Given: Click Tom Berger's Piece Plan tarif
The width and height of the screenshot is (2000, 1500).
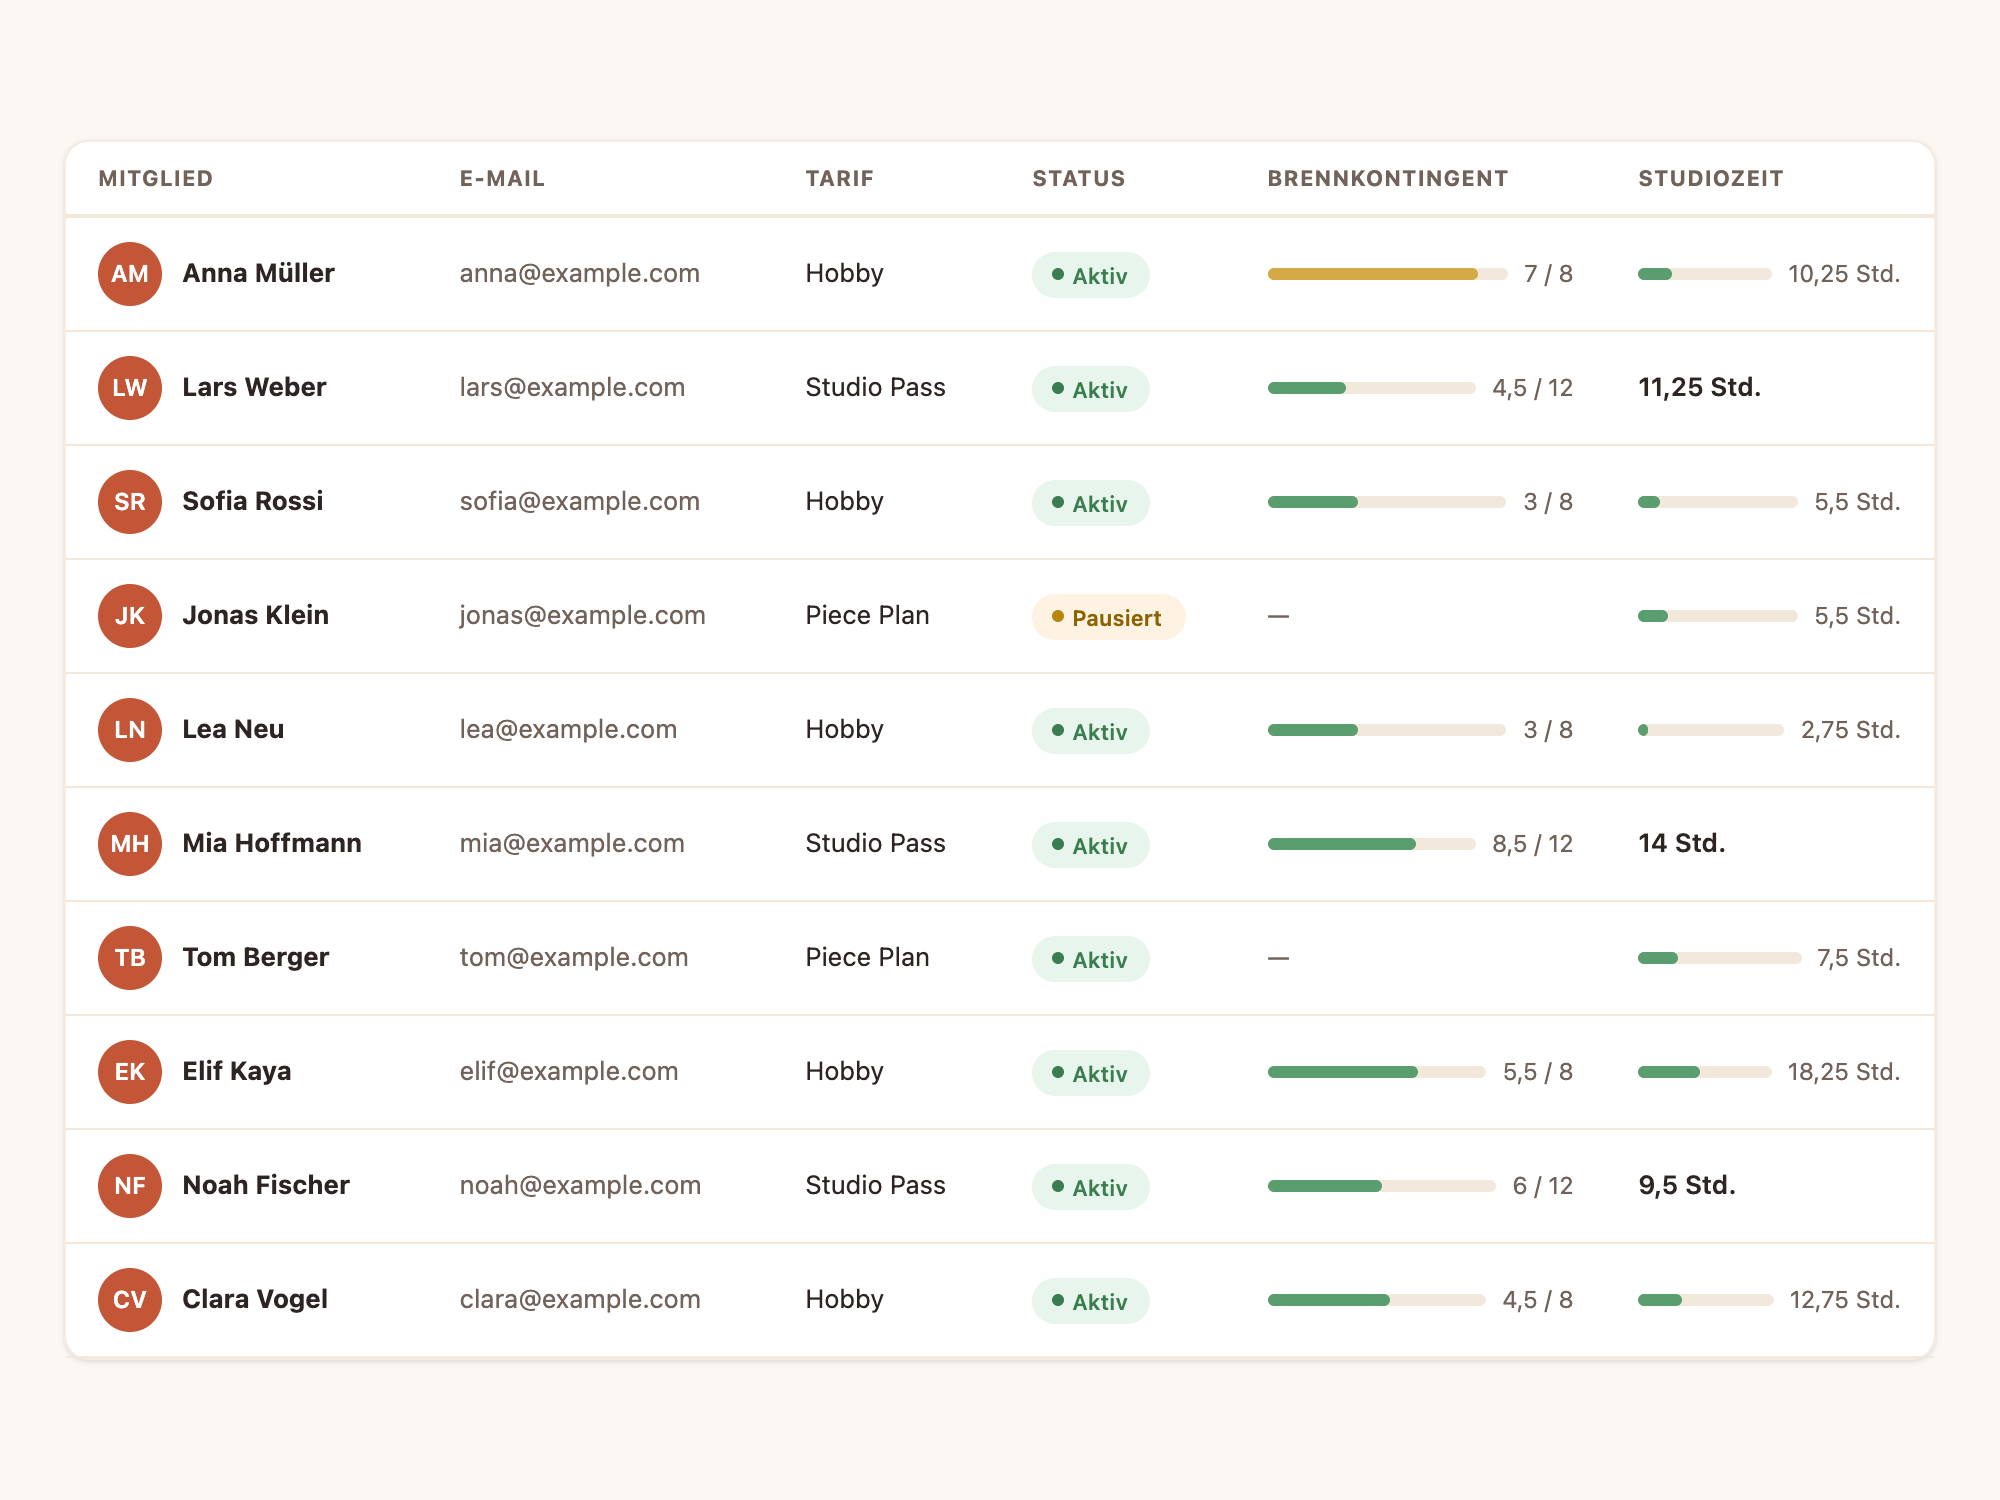Looking at the screenshot, I should pyautogui.click(x=867, y=958).
